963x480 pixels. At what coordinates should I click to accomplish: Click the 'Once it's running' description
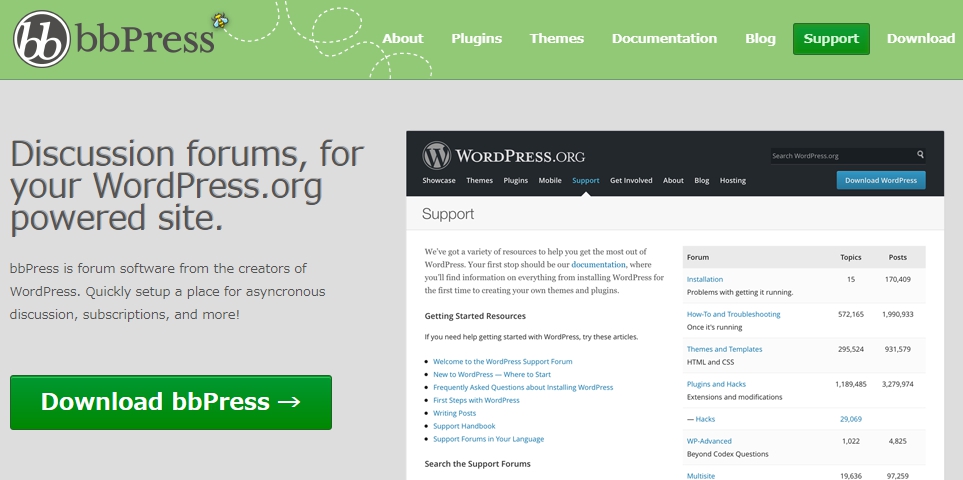click(714, 327)
